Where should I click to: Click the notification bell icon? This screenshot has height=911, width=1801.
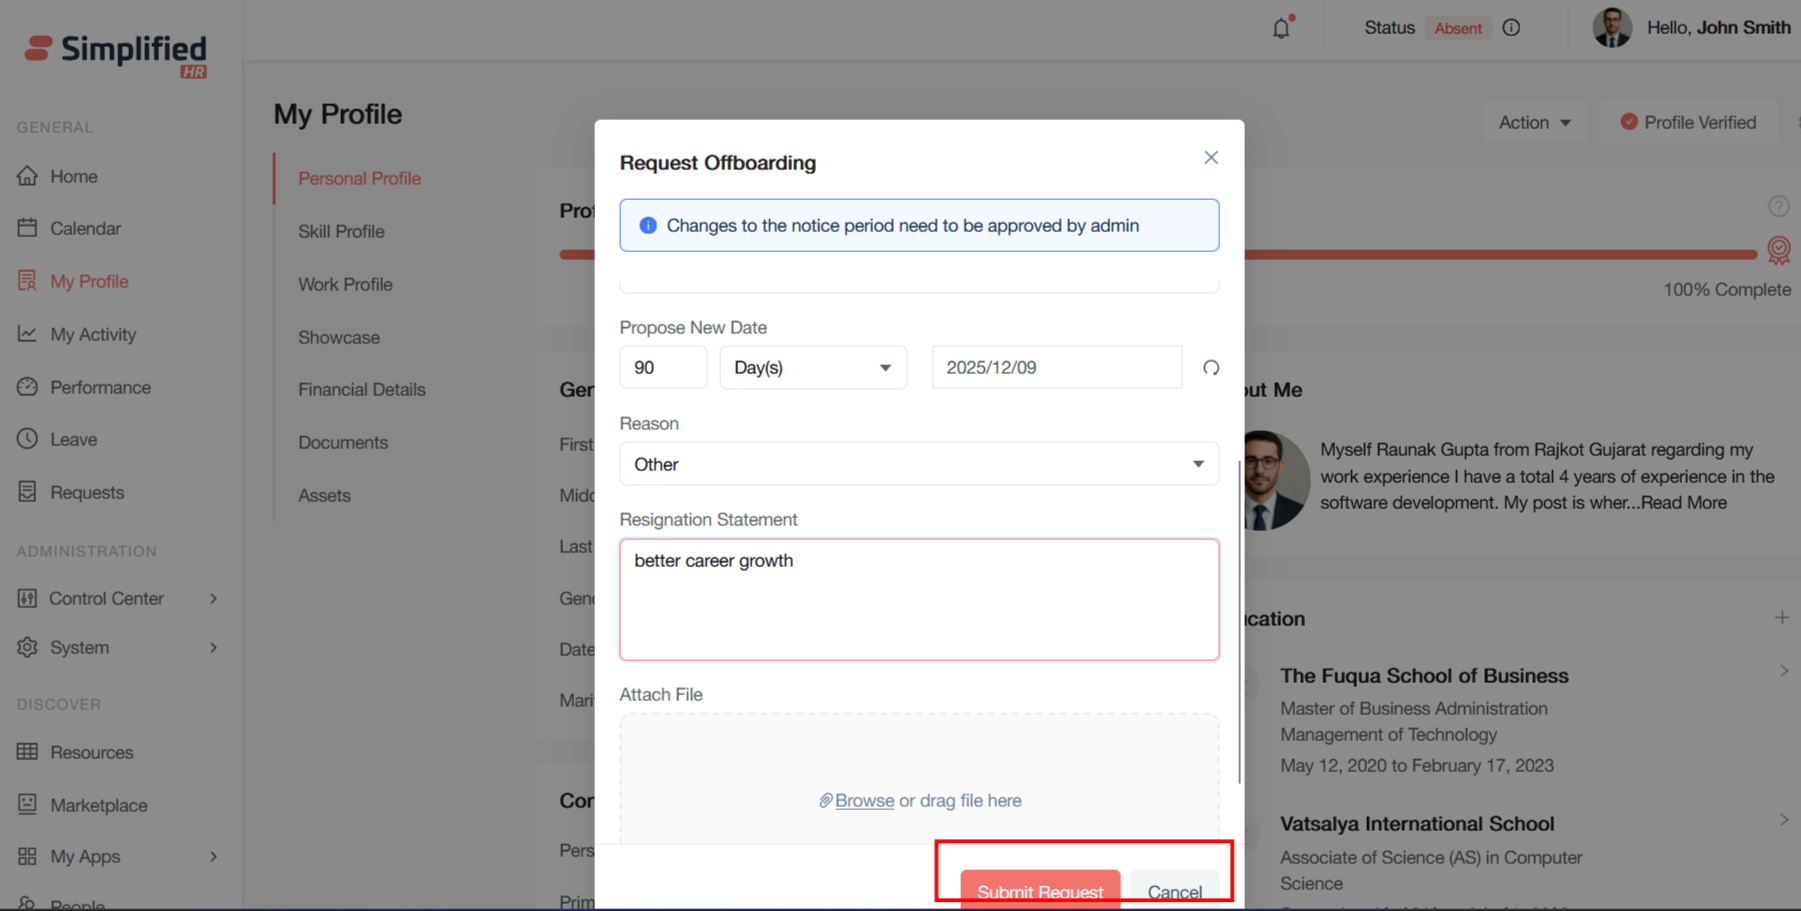click(1281, 28)
